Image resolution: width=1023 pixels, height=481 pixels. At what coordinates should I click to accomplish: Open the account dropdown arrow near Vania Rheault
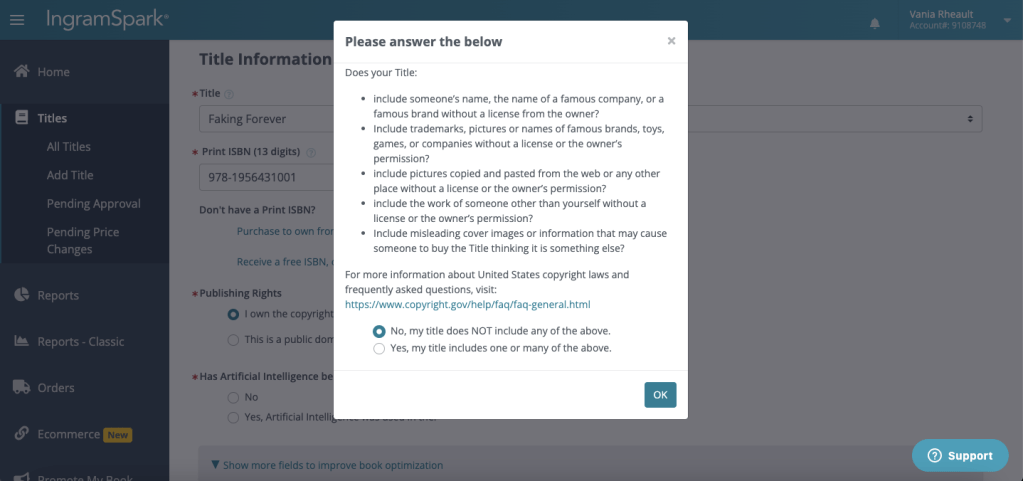(1006, 20)
